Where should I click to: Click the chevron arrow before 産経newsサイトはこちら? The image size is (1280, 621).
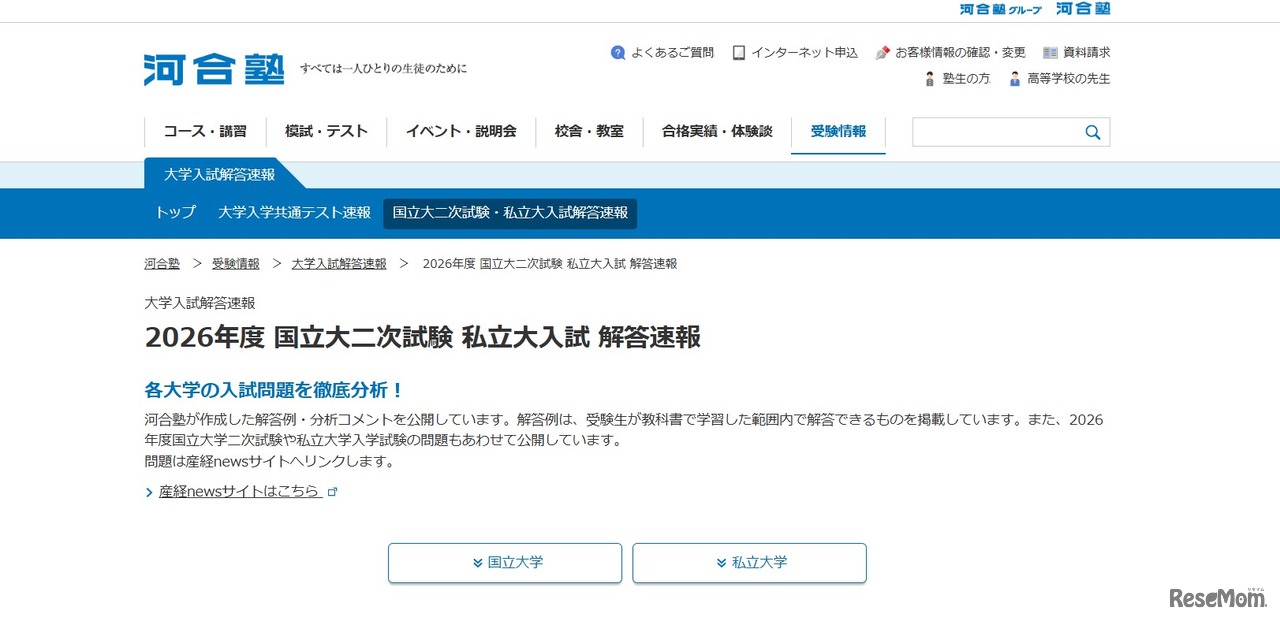click(x=147, y=491)
